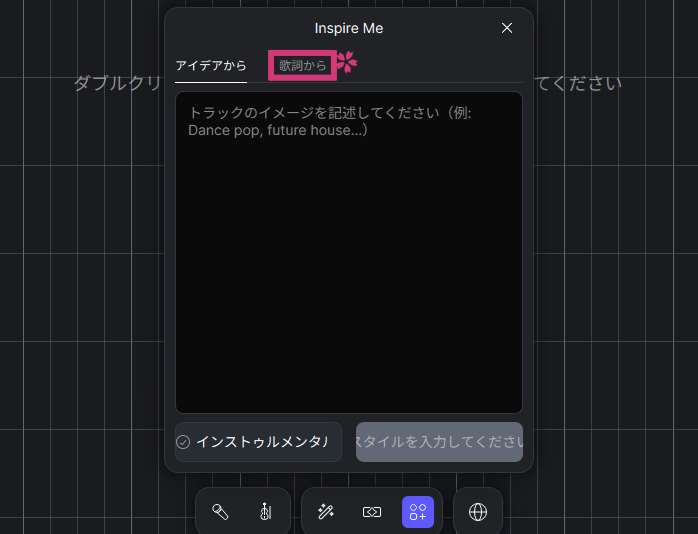The height and width of the screenshot is (534, 698).
Task: Focus the スタイルを入力 style field
Action: tap(439, 442)
